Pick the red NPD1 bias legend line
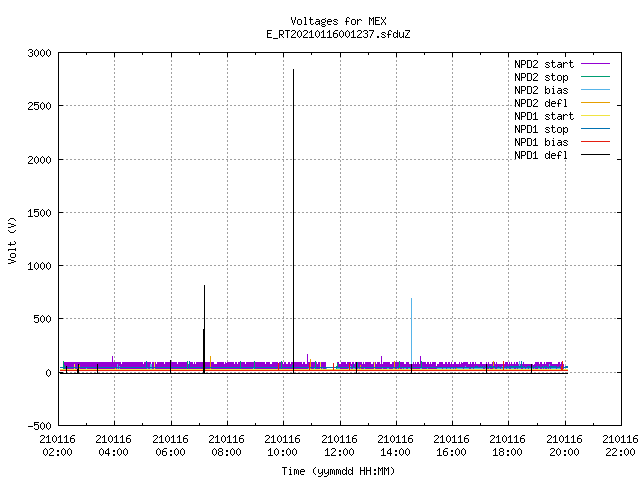640x480 pixels. tap(595, 142)
